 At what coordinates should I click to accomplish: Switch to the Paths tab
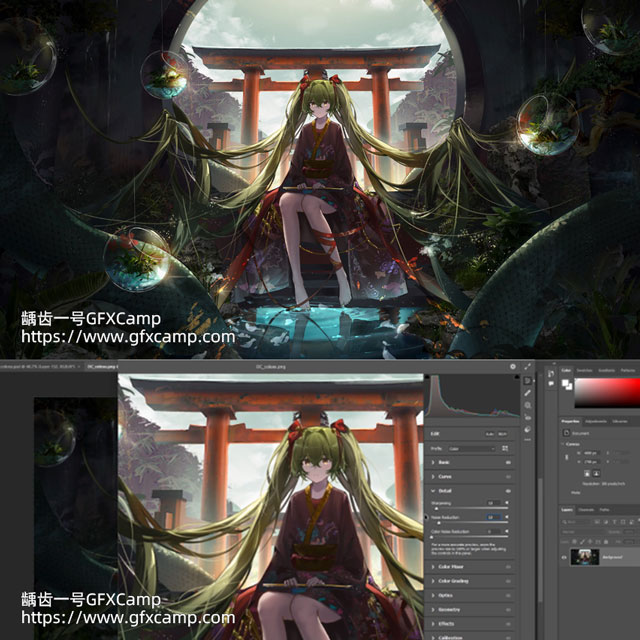click(604, 510)
